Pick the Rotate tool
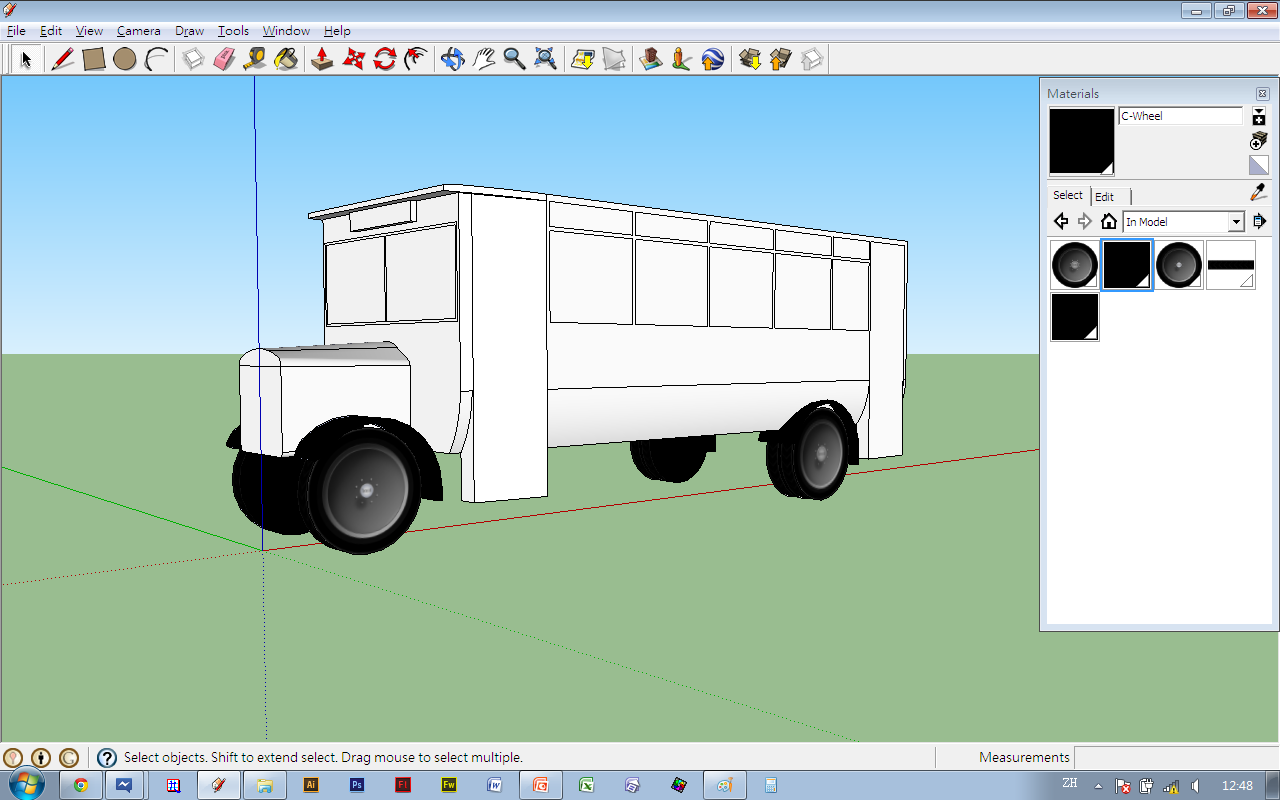Image resolution: width=1280 pixels, height=800 pixels. coord(385,59)
